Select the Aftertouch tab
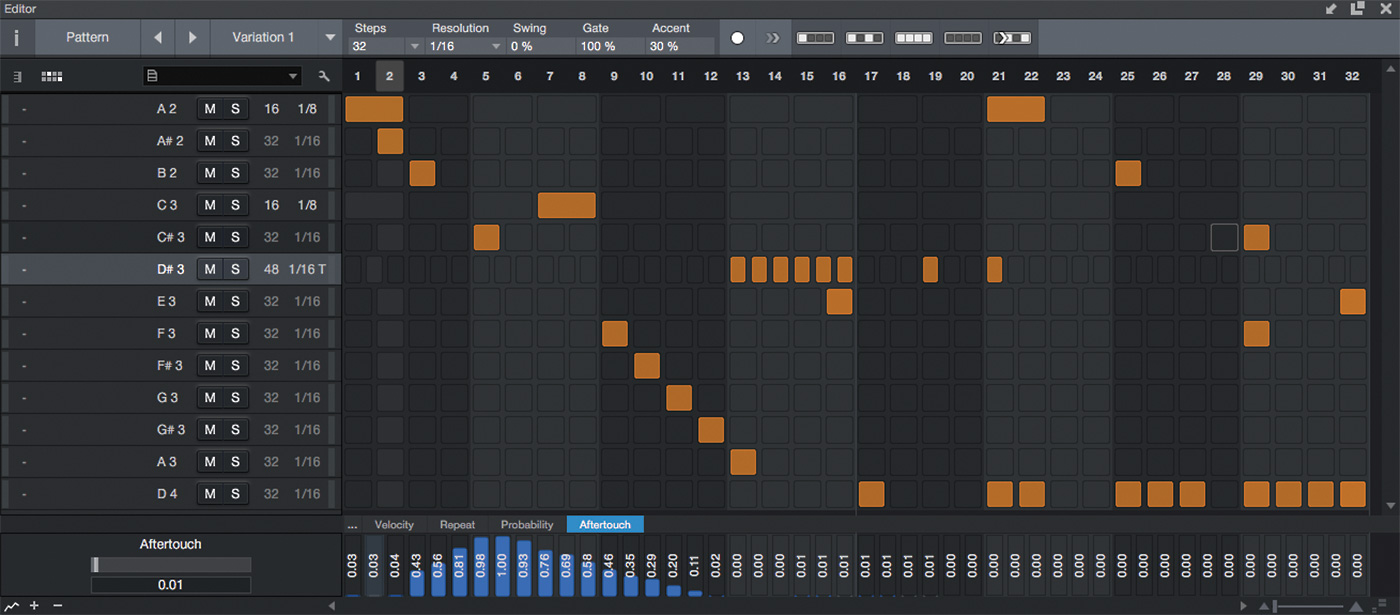 (x=605, y=525)
